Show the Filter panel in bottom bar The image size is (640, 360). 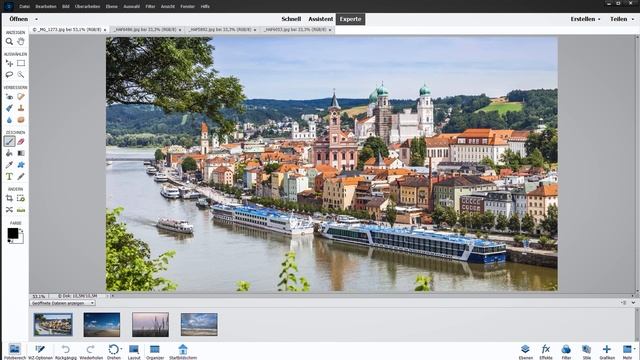coord(566,351)
